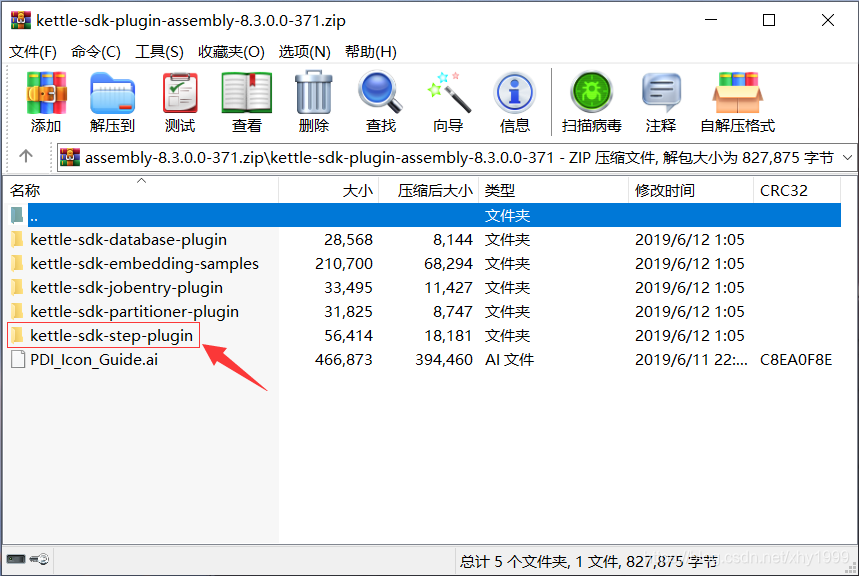
Task: Select the kettle-sdk-database-plugin folder name
Action: (x=128, y=239)
